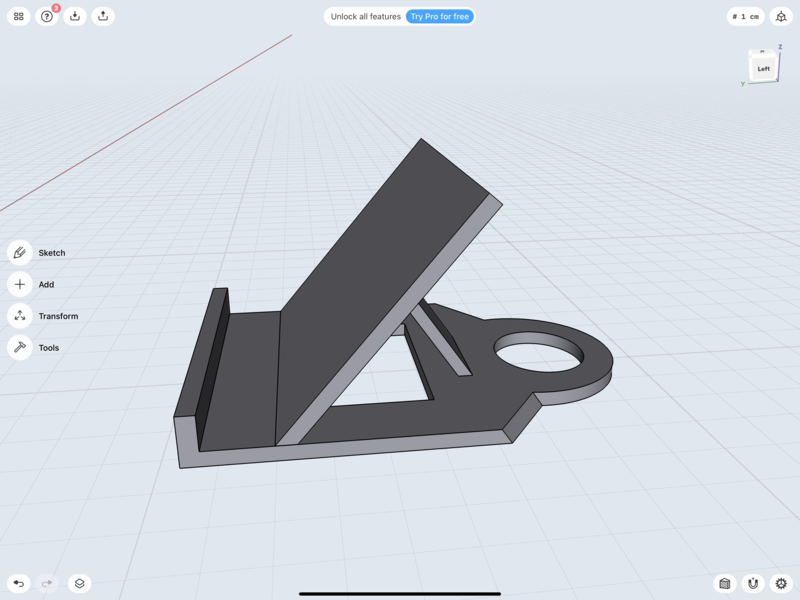Toggle snapping with the magnet icon
This screenshot has width=800, height=600.
(x=753, y=583)
